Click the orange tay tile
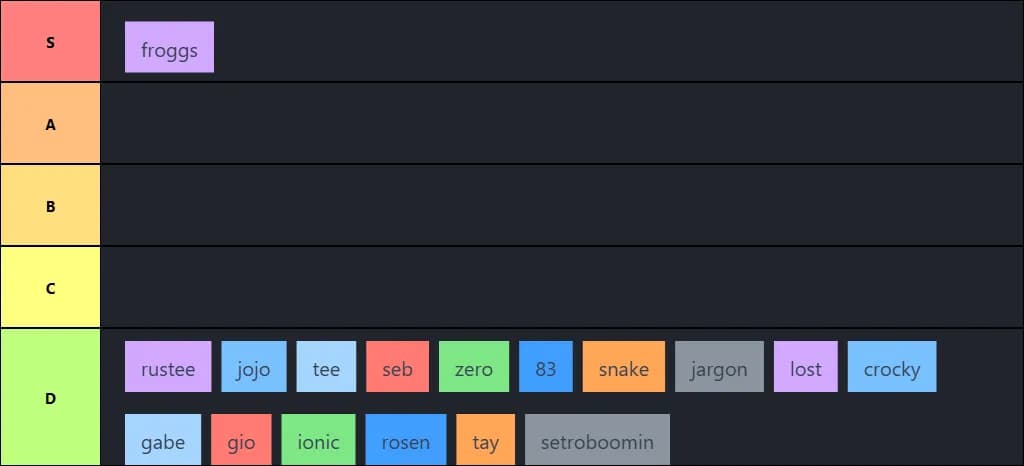The width and height of the screenshot is (1024, 466). [x=486, y=440]
